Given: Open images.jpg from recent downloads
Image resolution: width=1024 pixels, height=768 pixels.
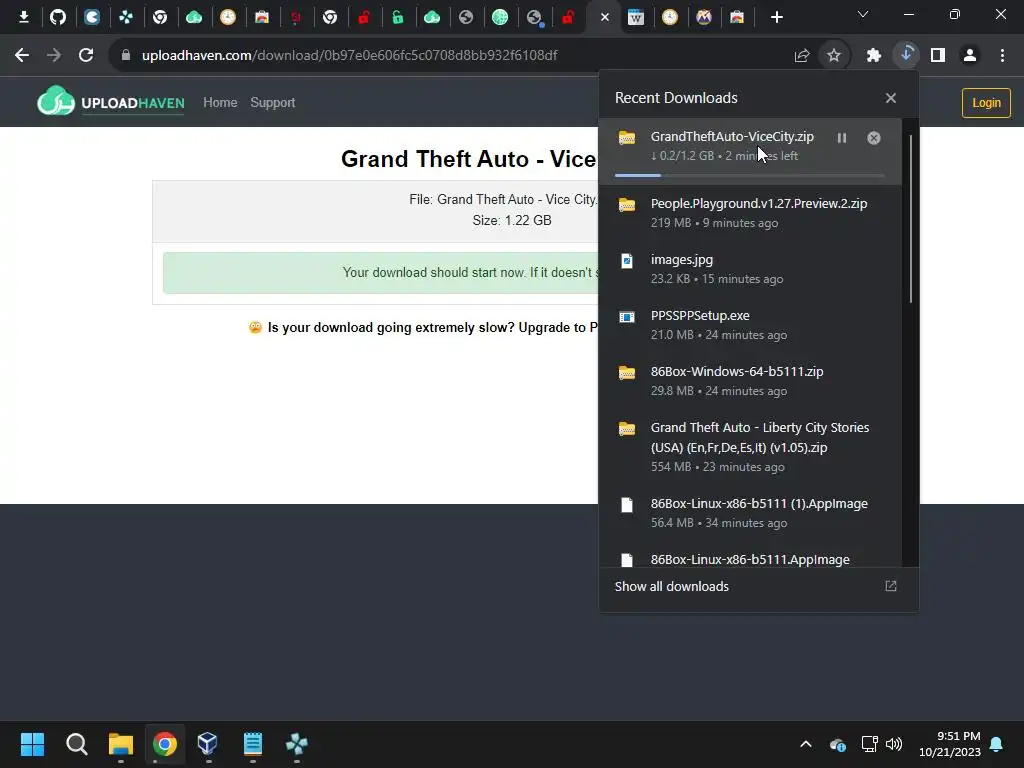Looking at the screenshot, I should (x=750, y=269).
